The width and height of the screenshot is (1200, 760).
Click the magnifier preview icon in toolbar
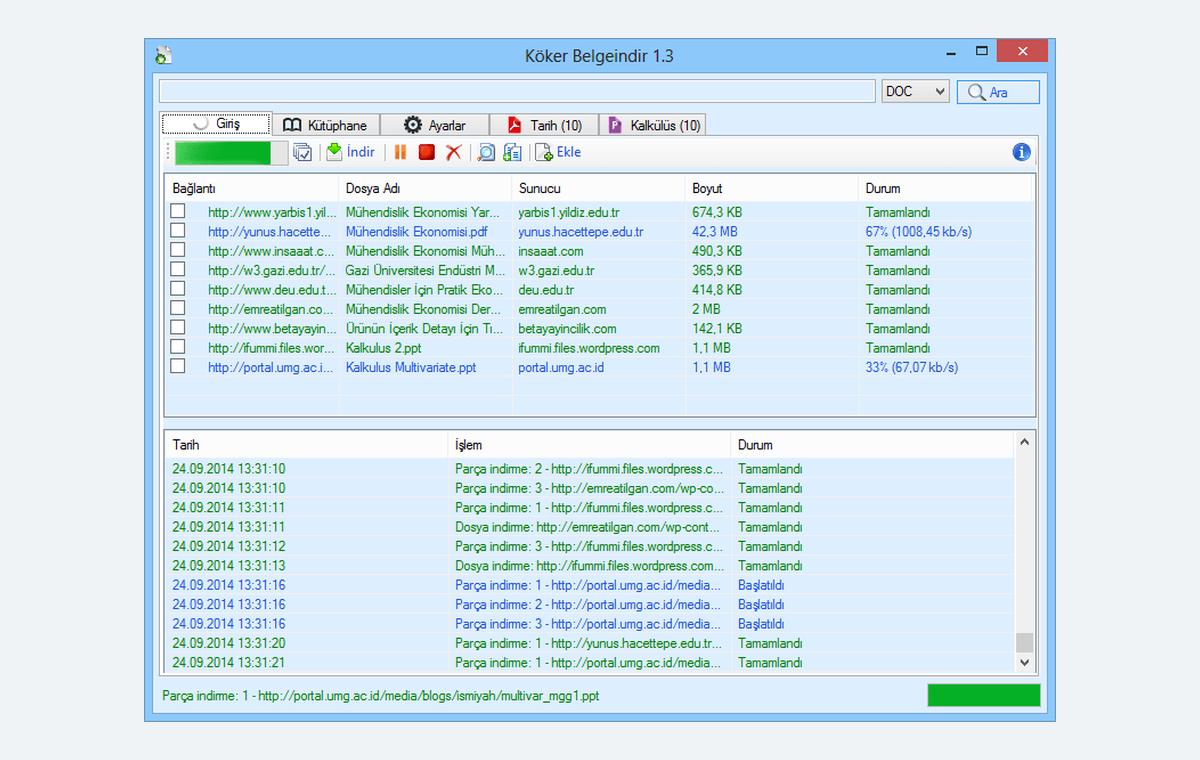(486, 152)
